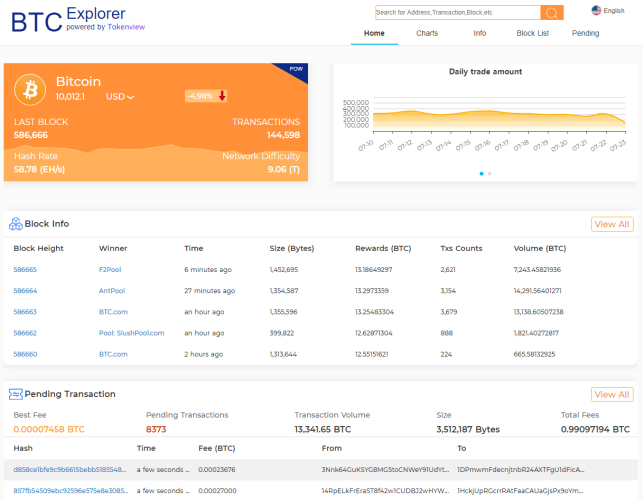
Task: Click the Tokenview powered-by link
Action: click(126, 27)
